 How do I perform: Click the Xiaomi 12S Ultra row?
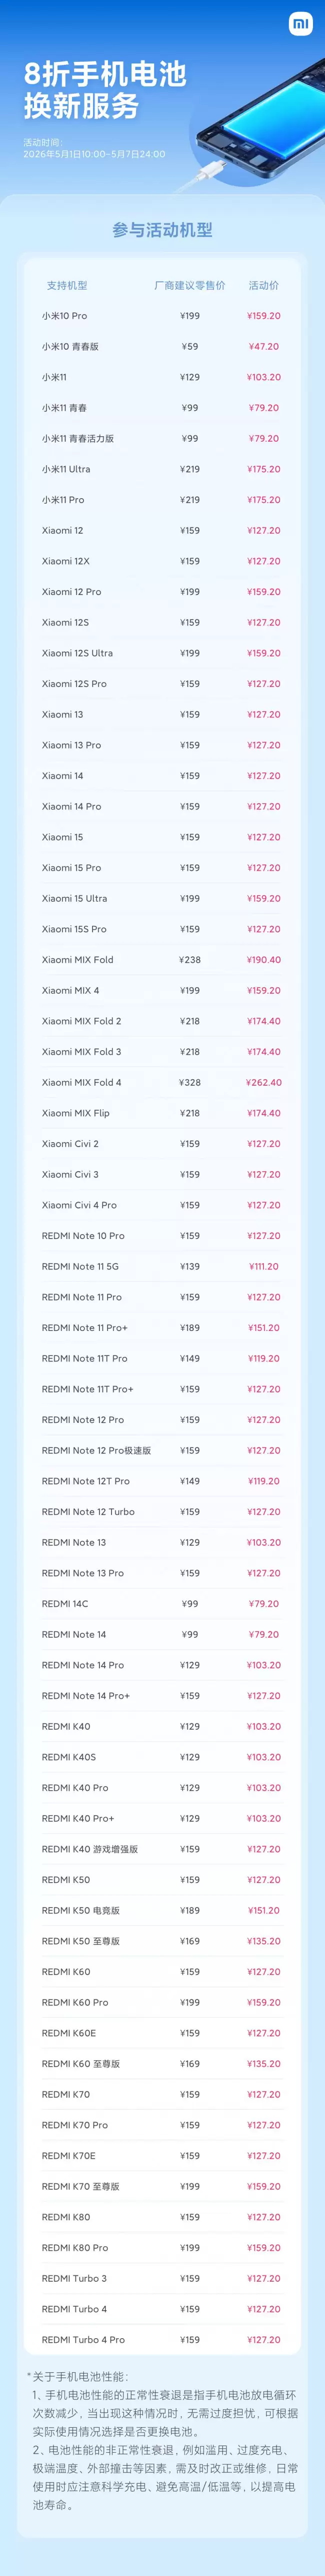tap(162, 653)
